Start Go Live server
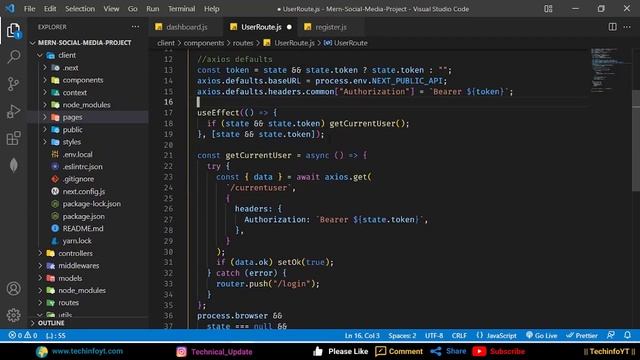This screenshot has width=640, height=360. [x=541, y=336]
